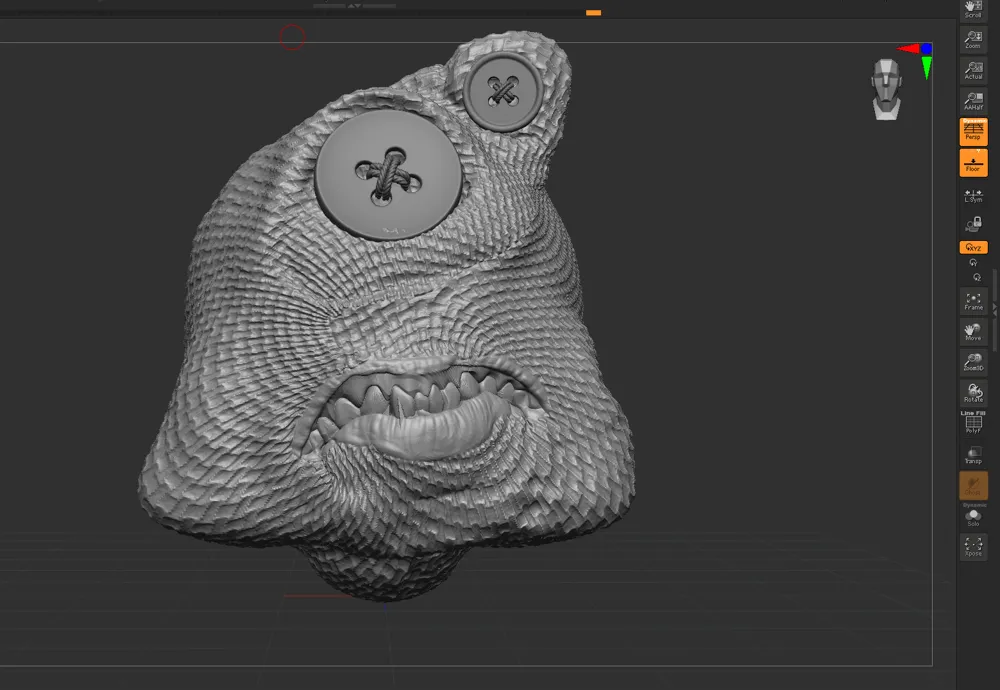Click the Scroll canvas button

973,9
